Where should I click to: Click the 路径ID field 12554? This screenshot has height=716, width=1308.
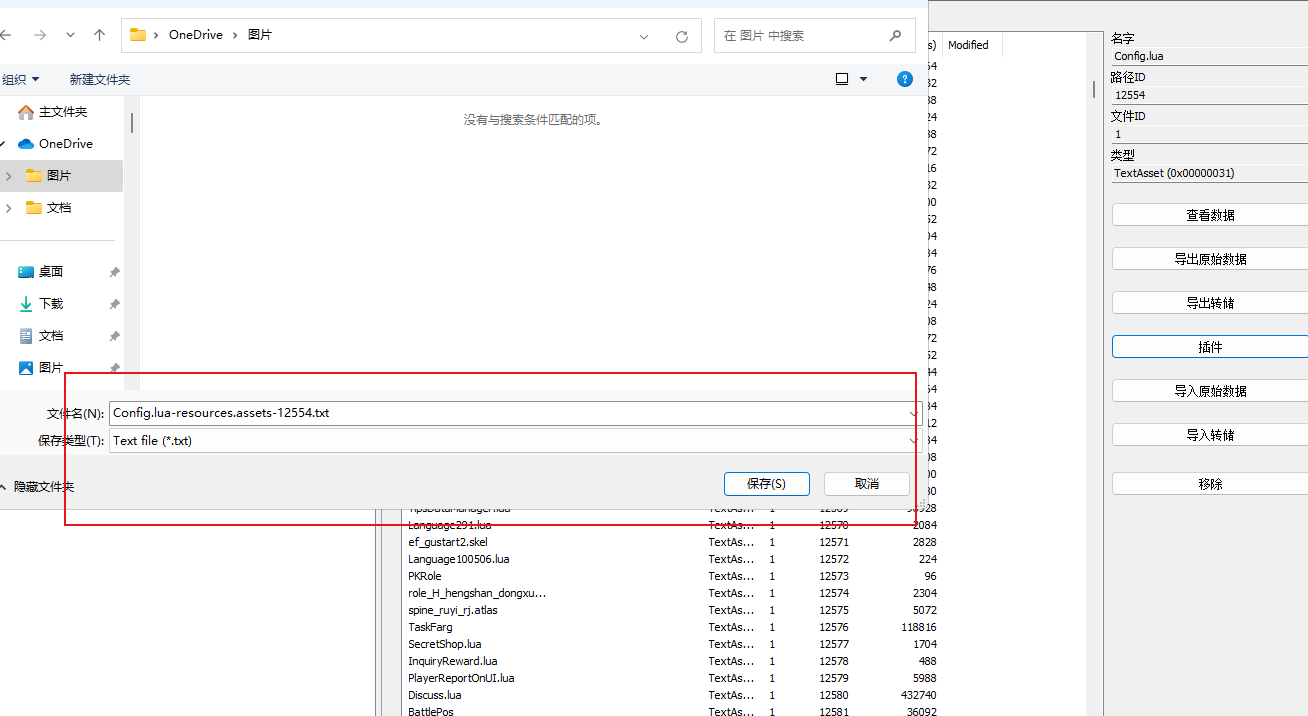tap(1209, 95)
